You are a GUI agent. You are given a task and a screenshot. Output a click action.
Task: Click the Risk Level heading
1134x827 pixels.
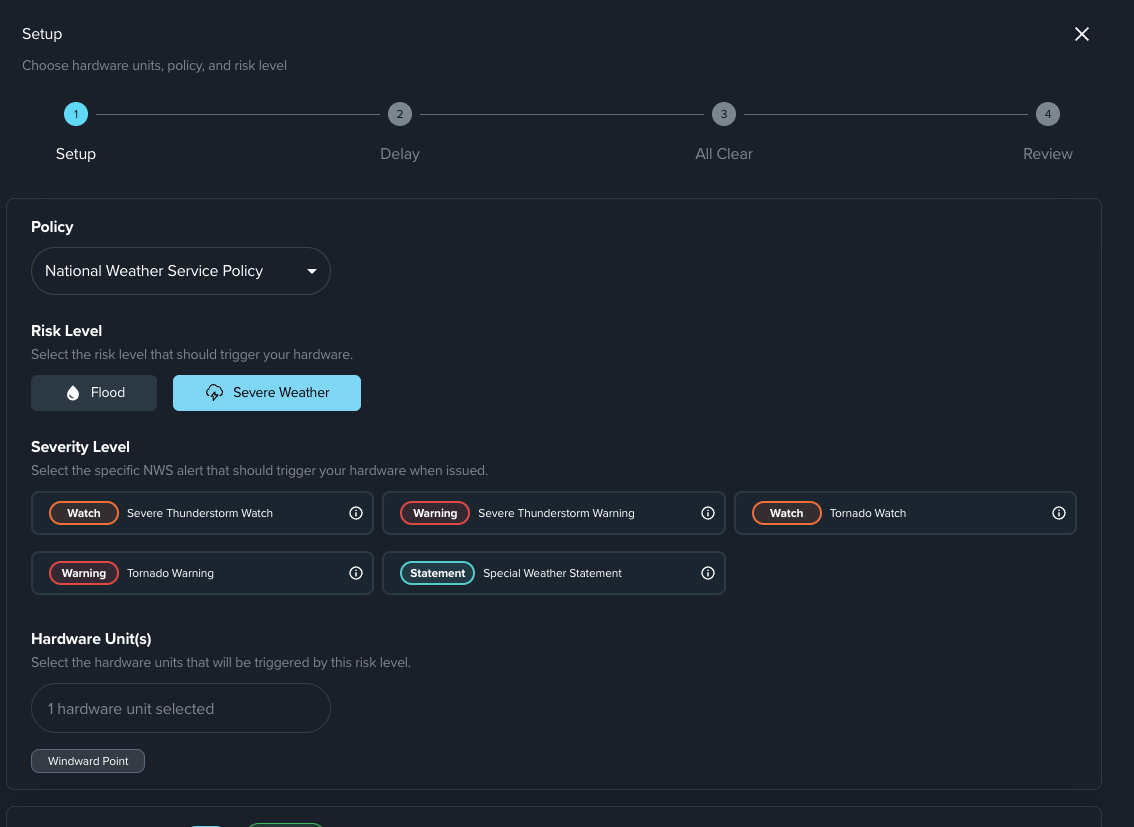click(x=67, y=331)
